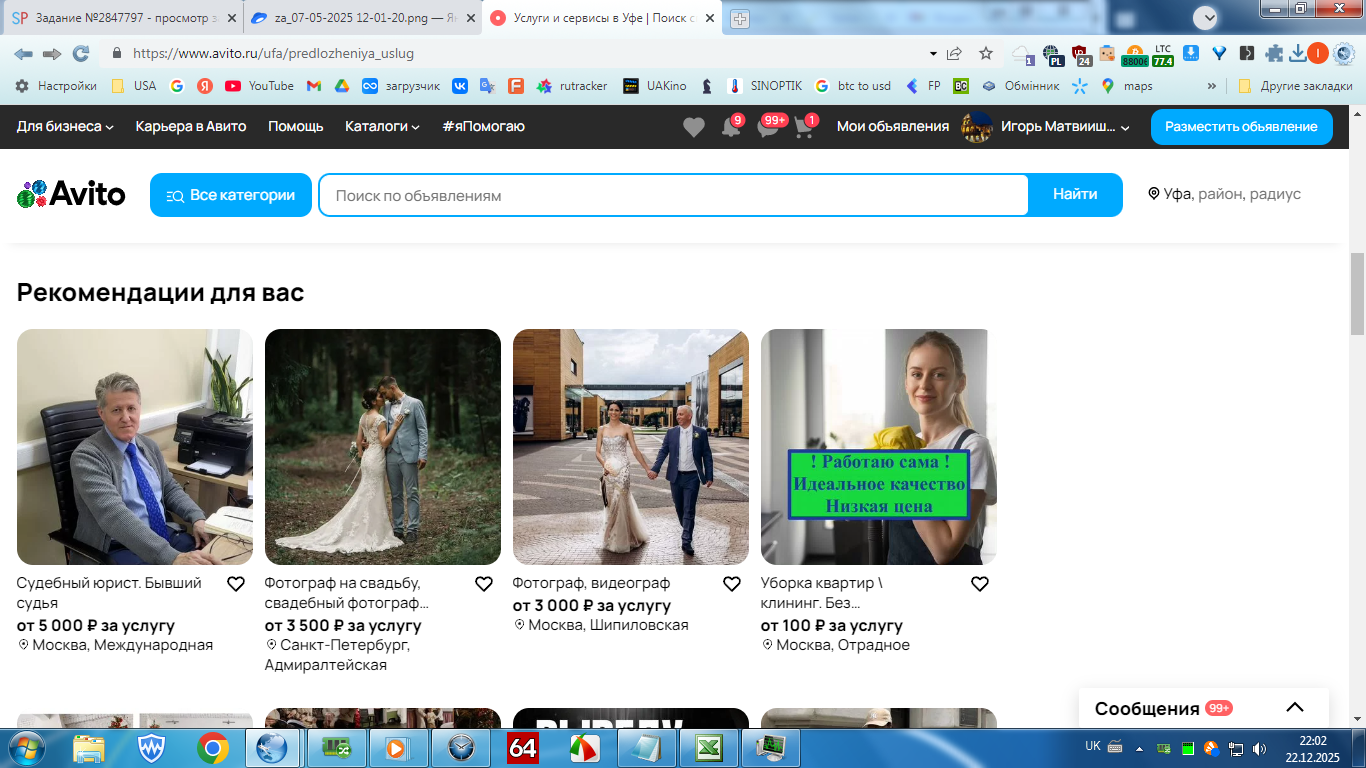Screen dimensions: 1366x768
Task: Switch to the za_07-05-2025 tab
Action: coord(362,19)
